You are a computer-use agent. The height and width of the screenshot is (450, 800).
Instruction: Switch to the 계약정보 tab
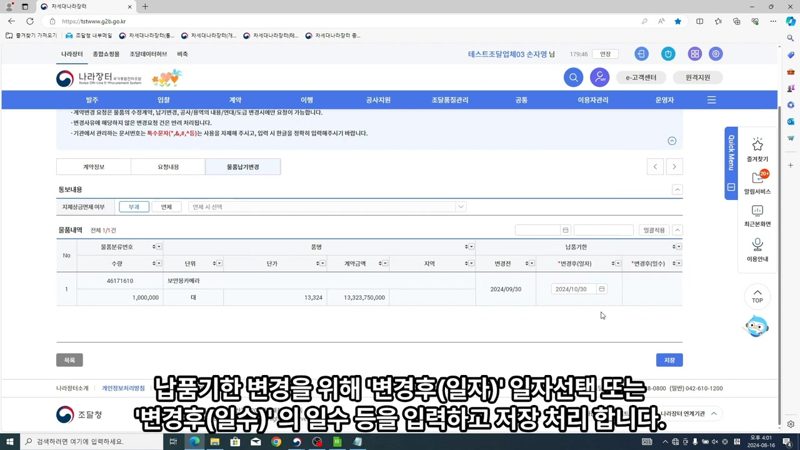tap(93, 167)
